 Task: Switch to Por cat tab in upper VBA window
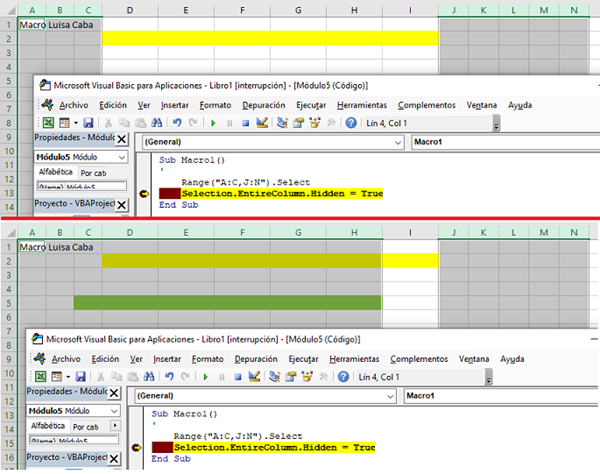[x=93, y=173]
